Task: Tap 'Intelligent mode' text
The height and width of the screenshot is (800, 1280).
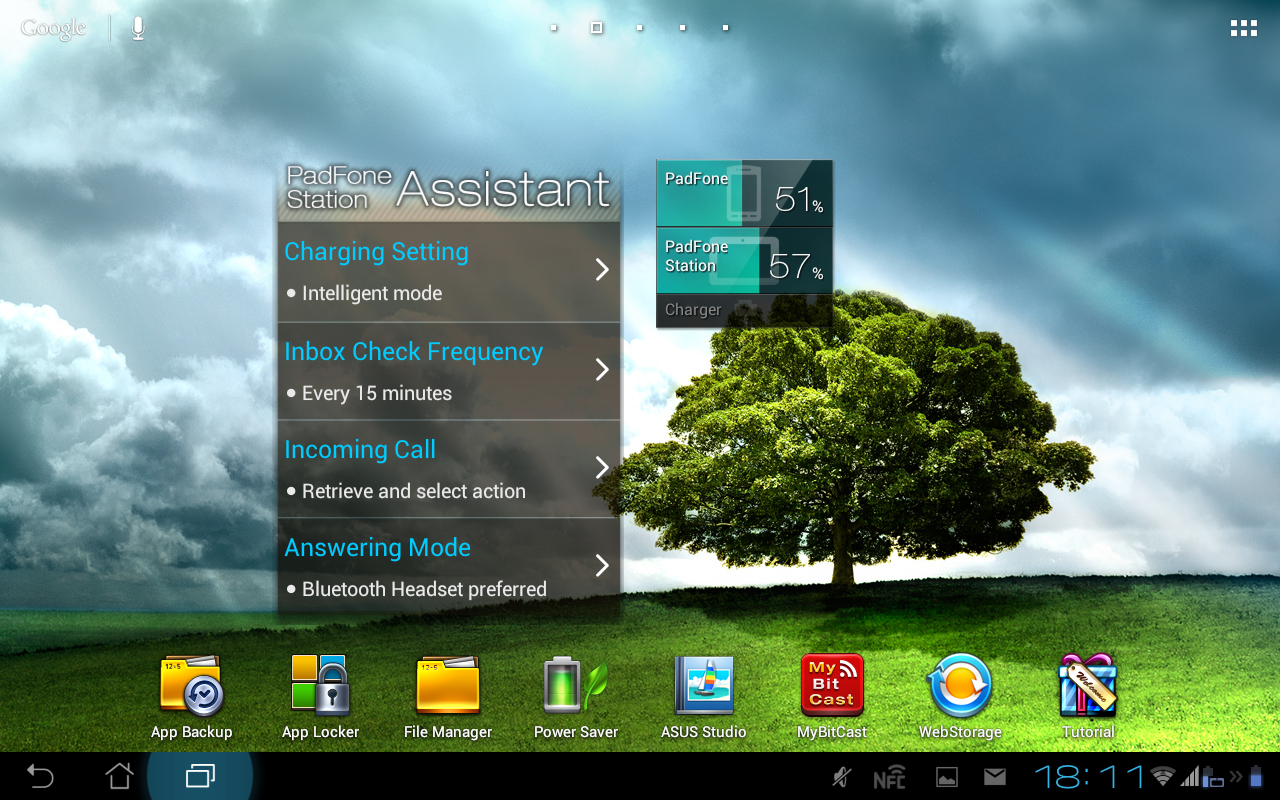Action: 372,294
